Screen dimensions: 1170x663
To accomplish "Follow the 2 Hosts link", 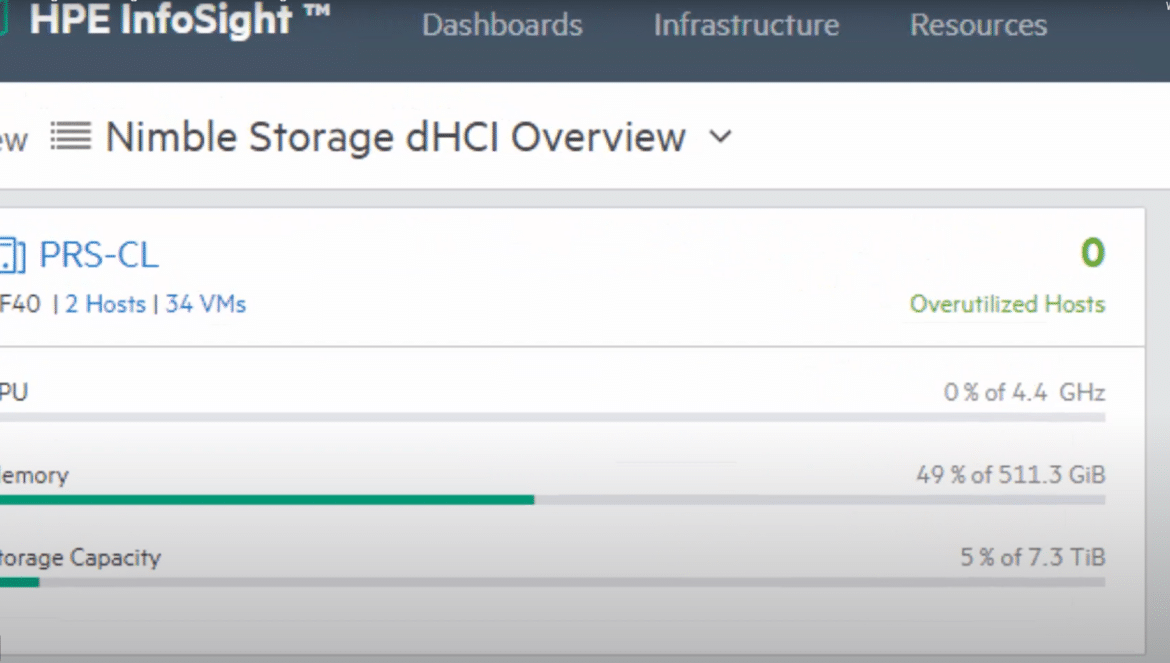I will pyautogui.click(x=105, y=304).
